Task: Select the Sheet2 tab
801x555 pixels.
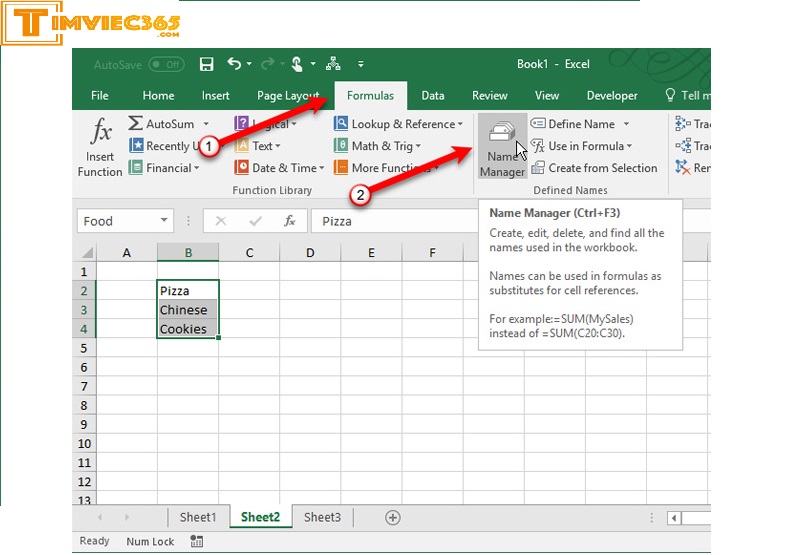Action: point(261,517)
